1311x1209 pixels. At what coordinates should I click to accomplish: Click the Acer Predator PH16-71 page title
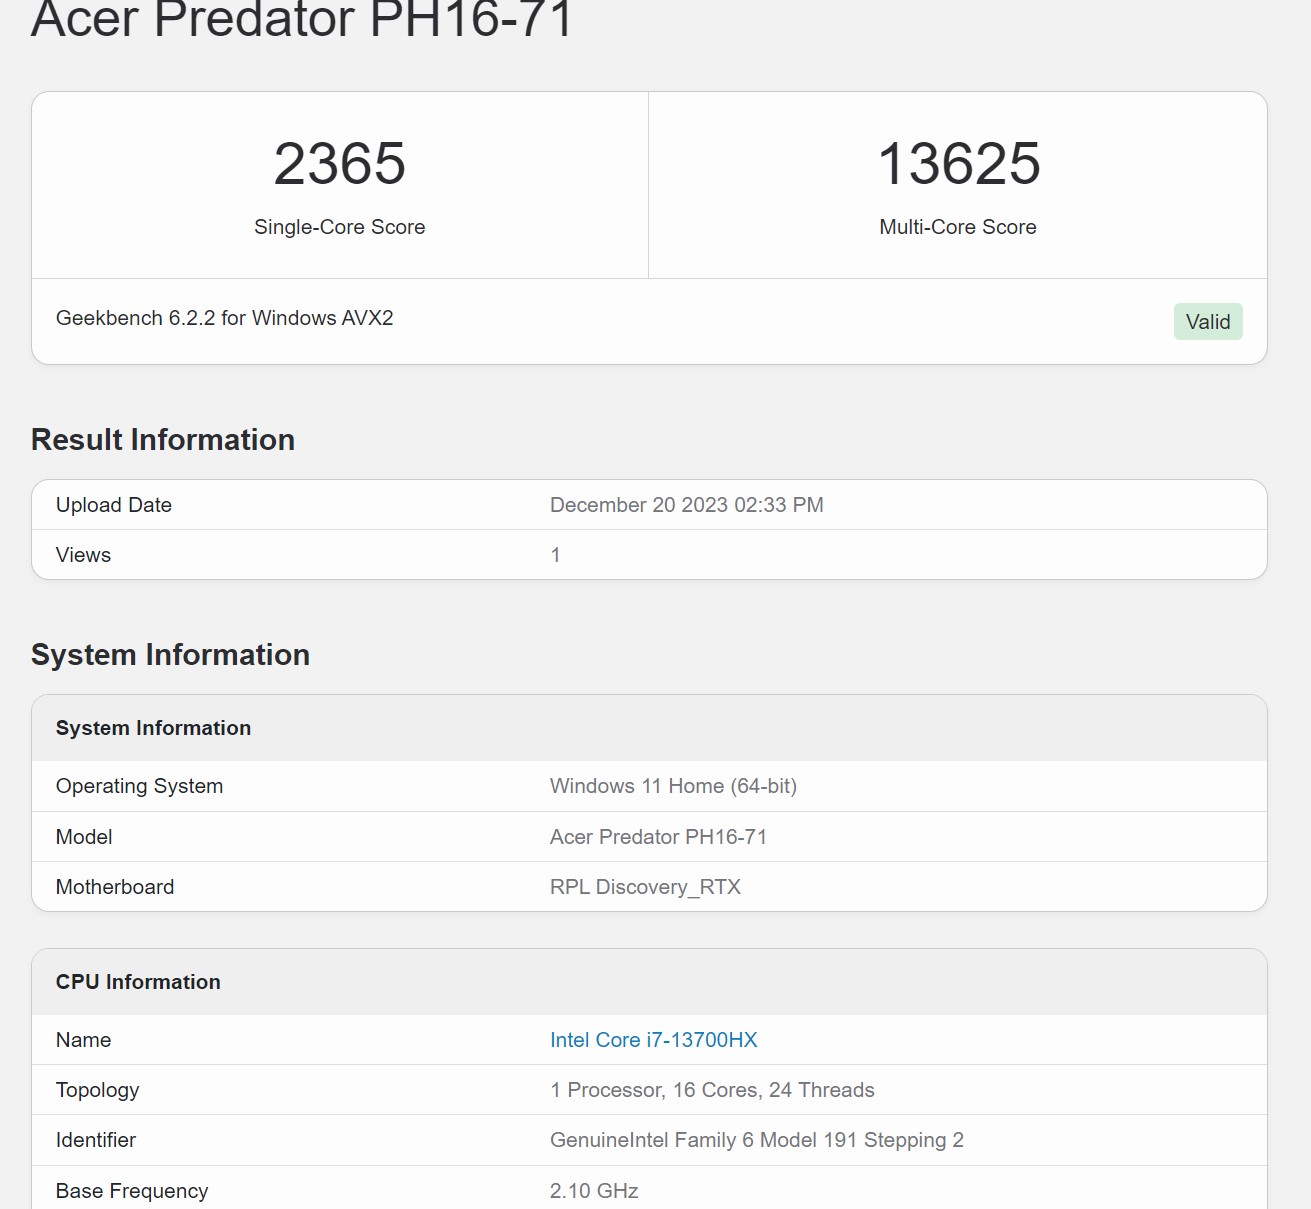tap(302, 18)
